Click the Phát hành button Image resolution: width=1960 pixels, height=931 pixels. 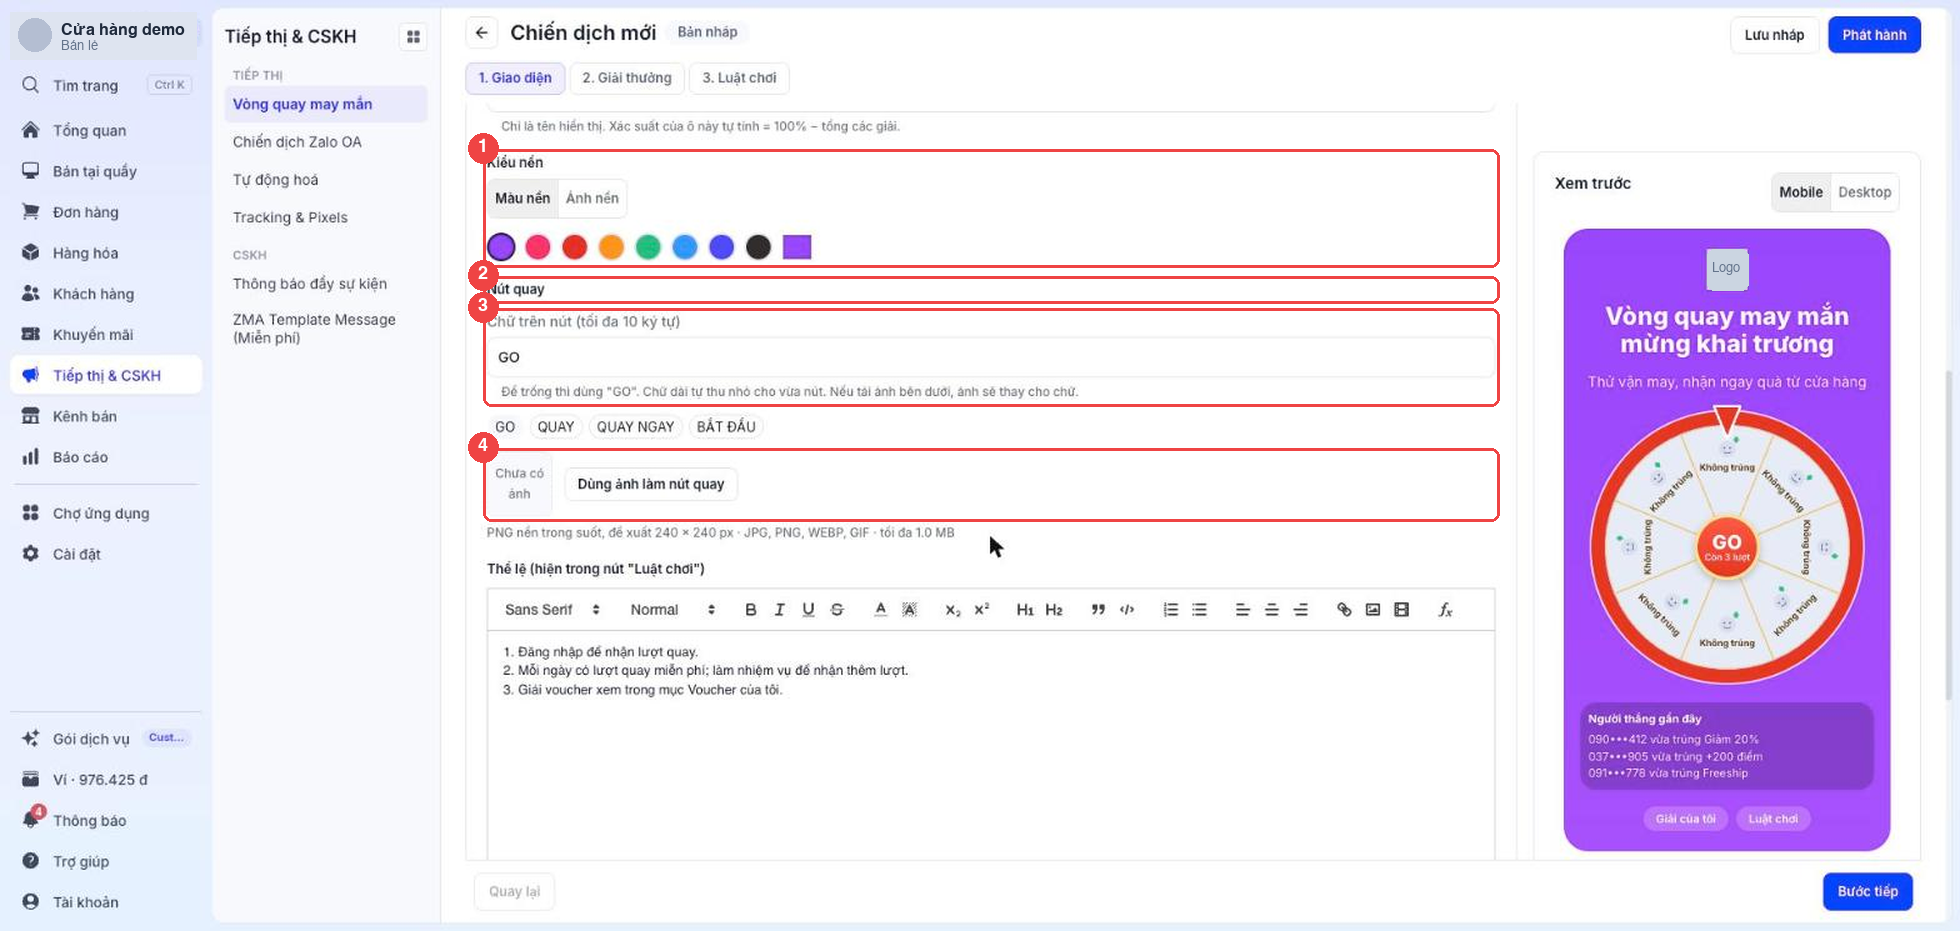point(1874,35)
